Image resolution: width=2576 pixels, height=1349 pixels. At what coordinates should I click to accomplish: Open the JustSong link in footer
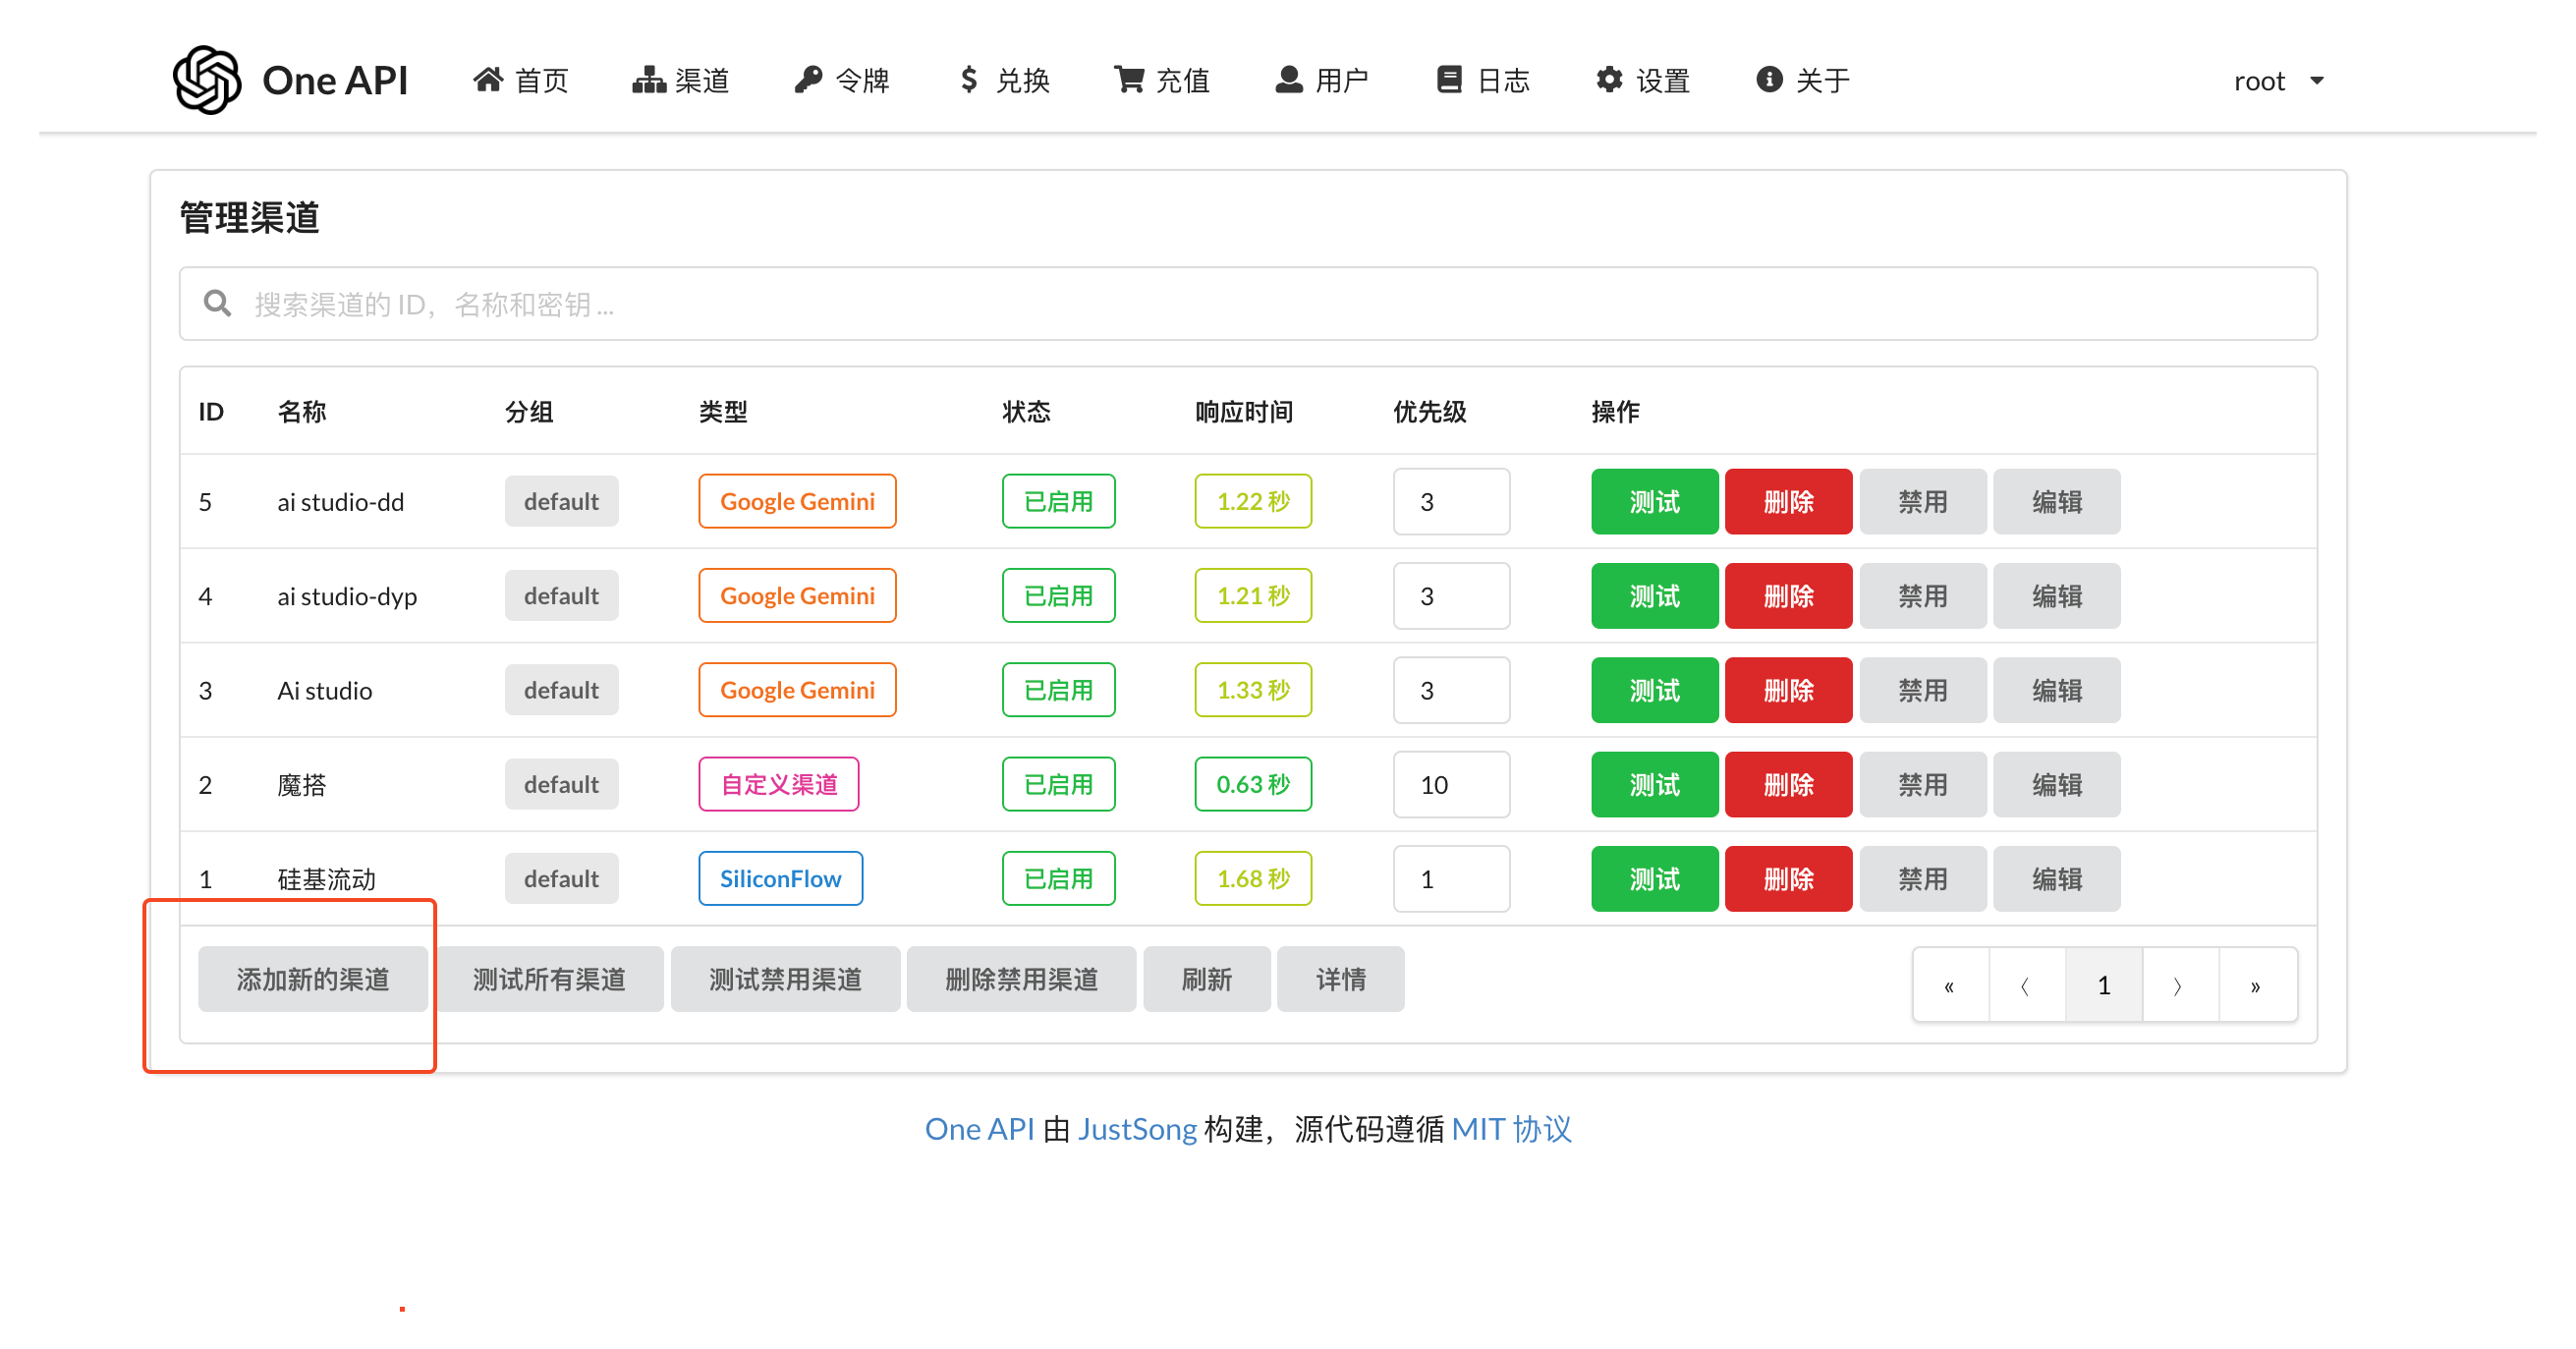click(x=1137, y=1130)
